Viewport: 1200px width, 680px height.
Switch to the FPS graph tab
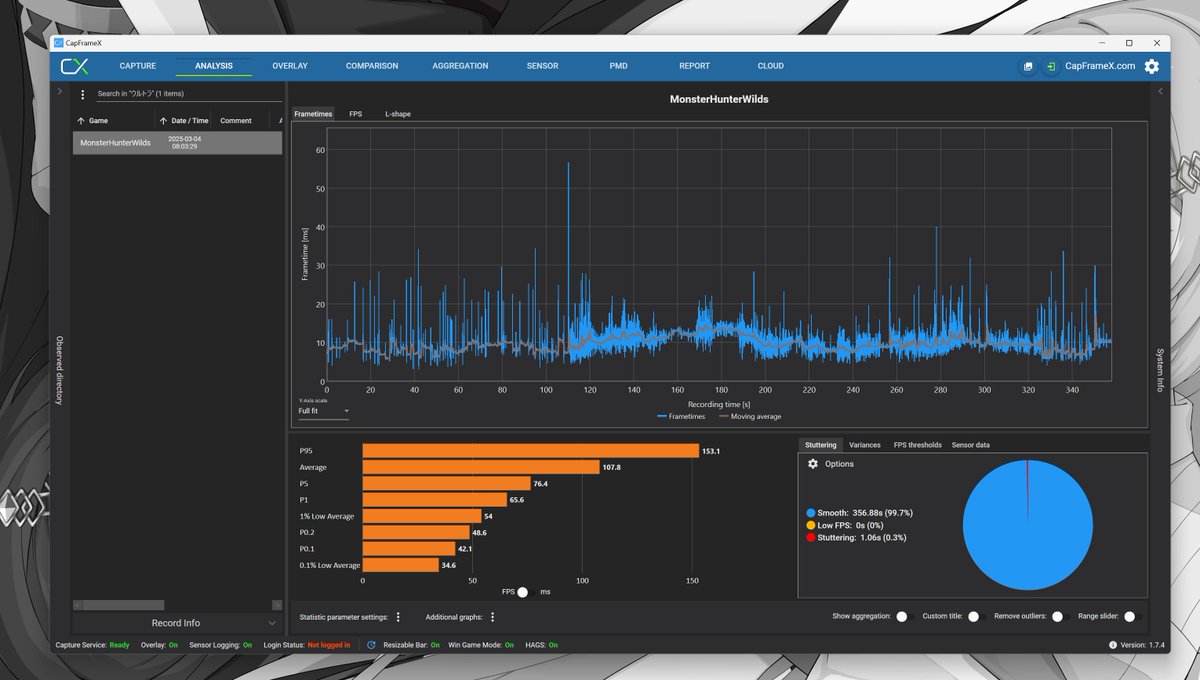(x=356, y=114)
